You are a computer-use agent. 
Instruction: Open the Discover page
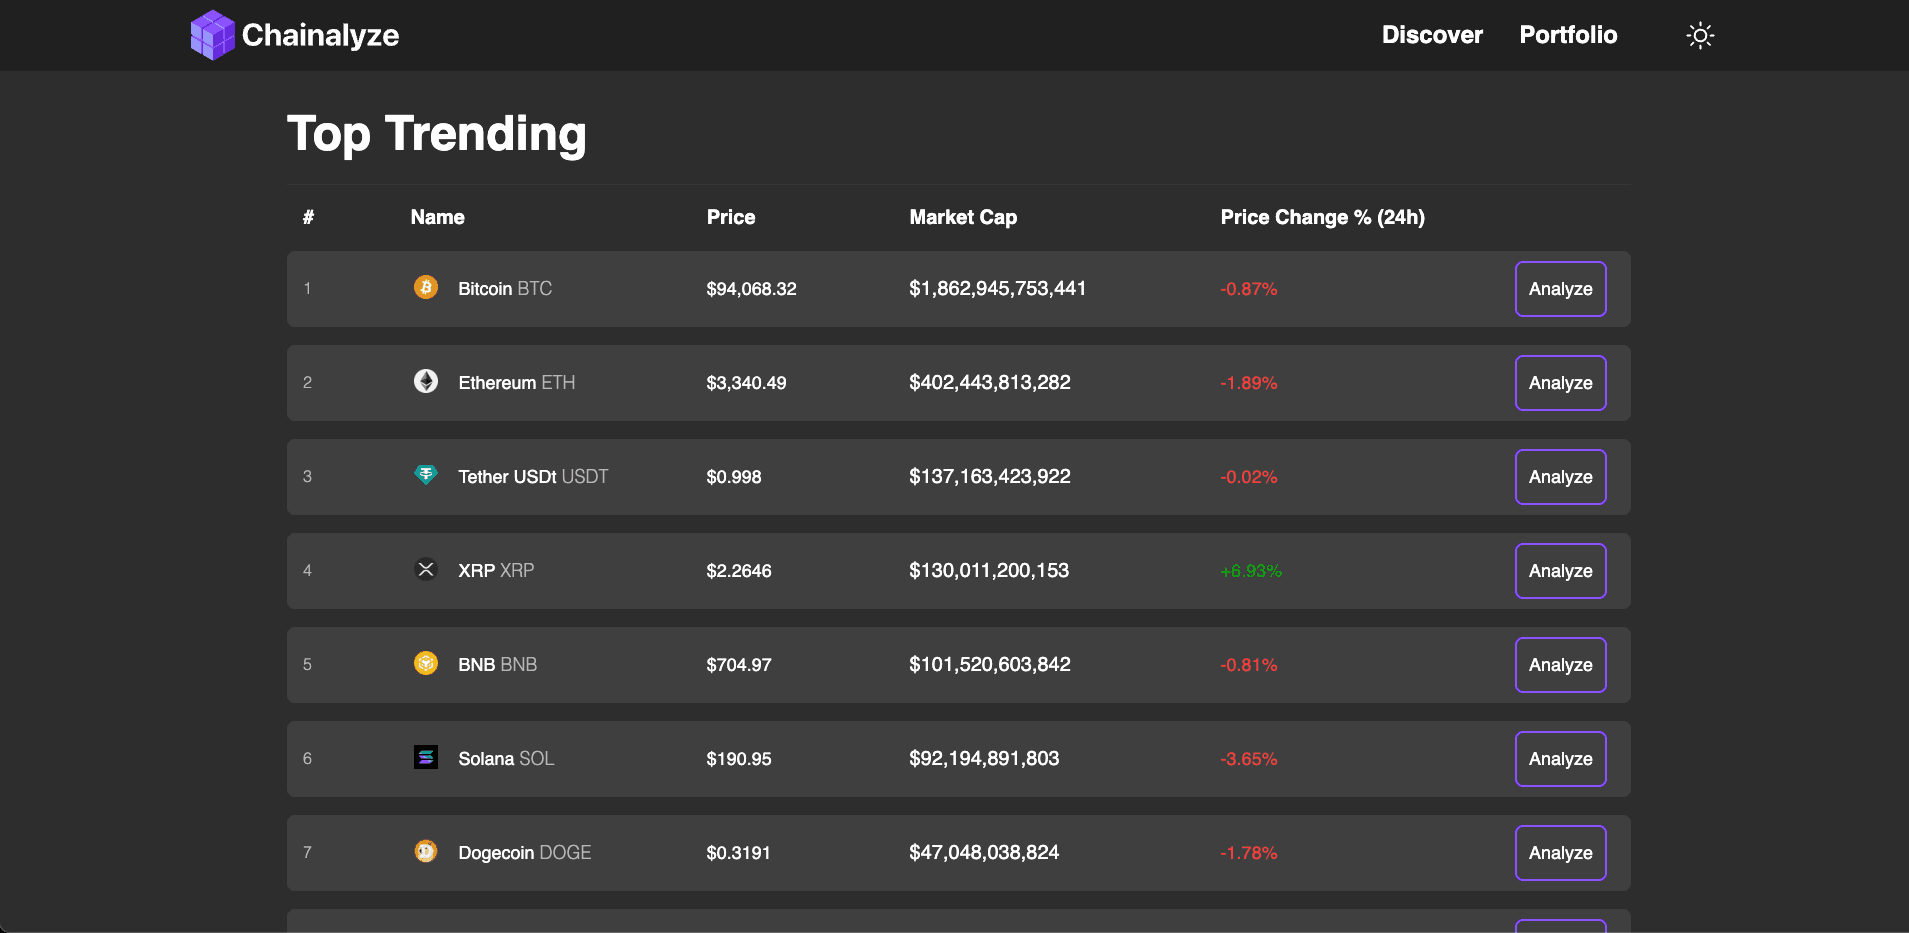(x=1432, y=35)
